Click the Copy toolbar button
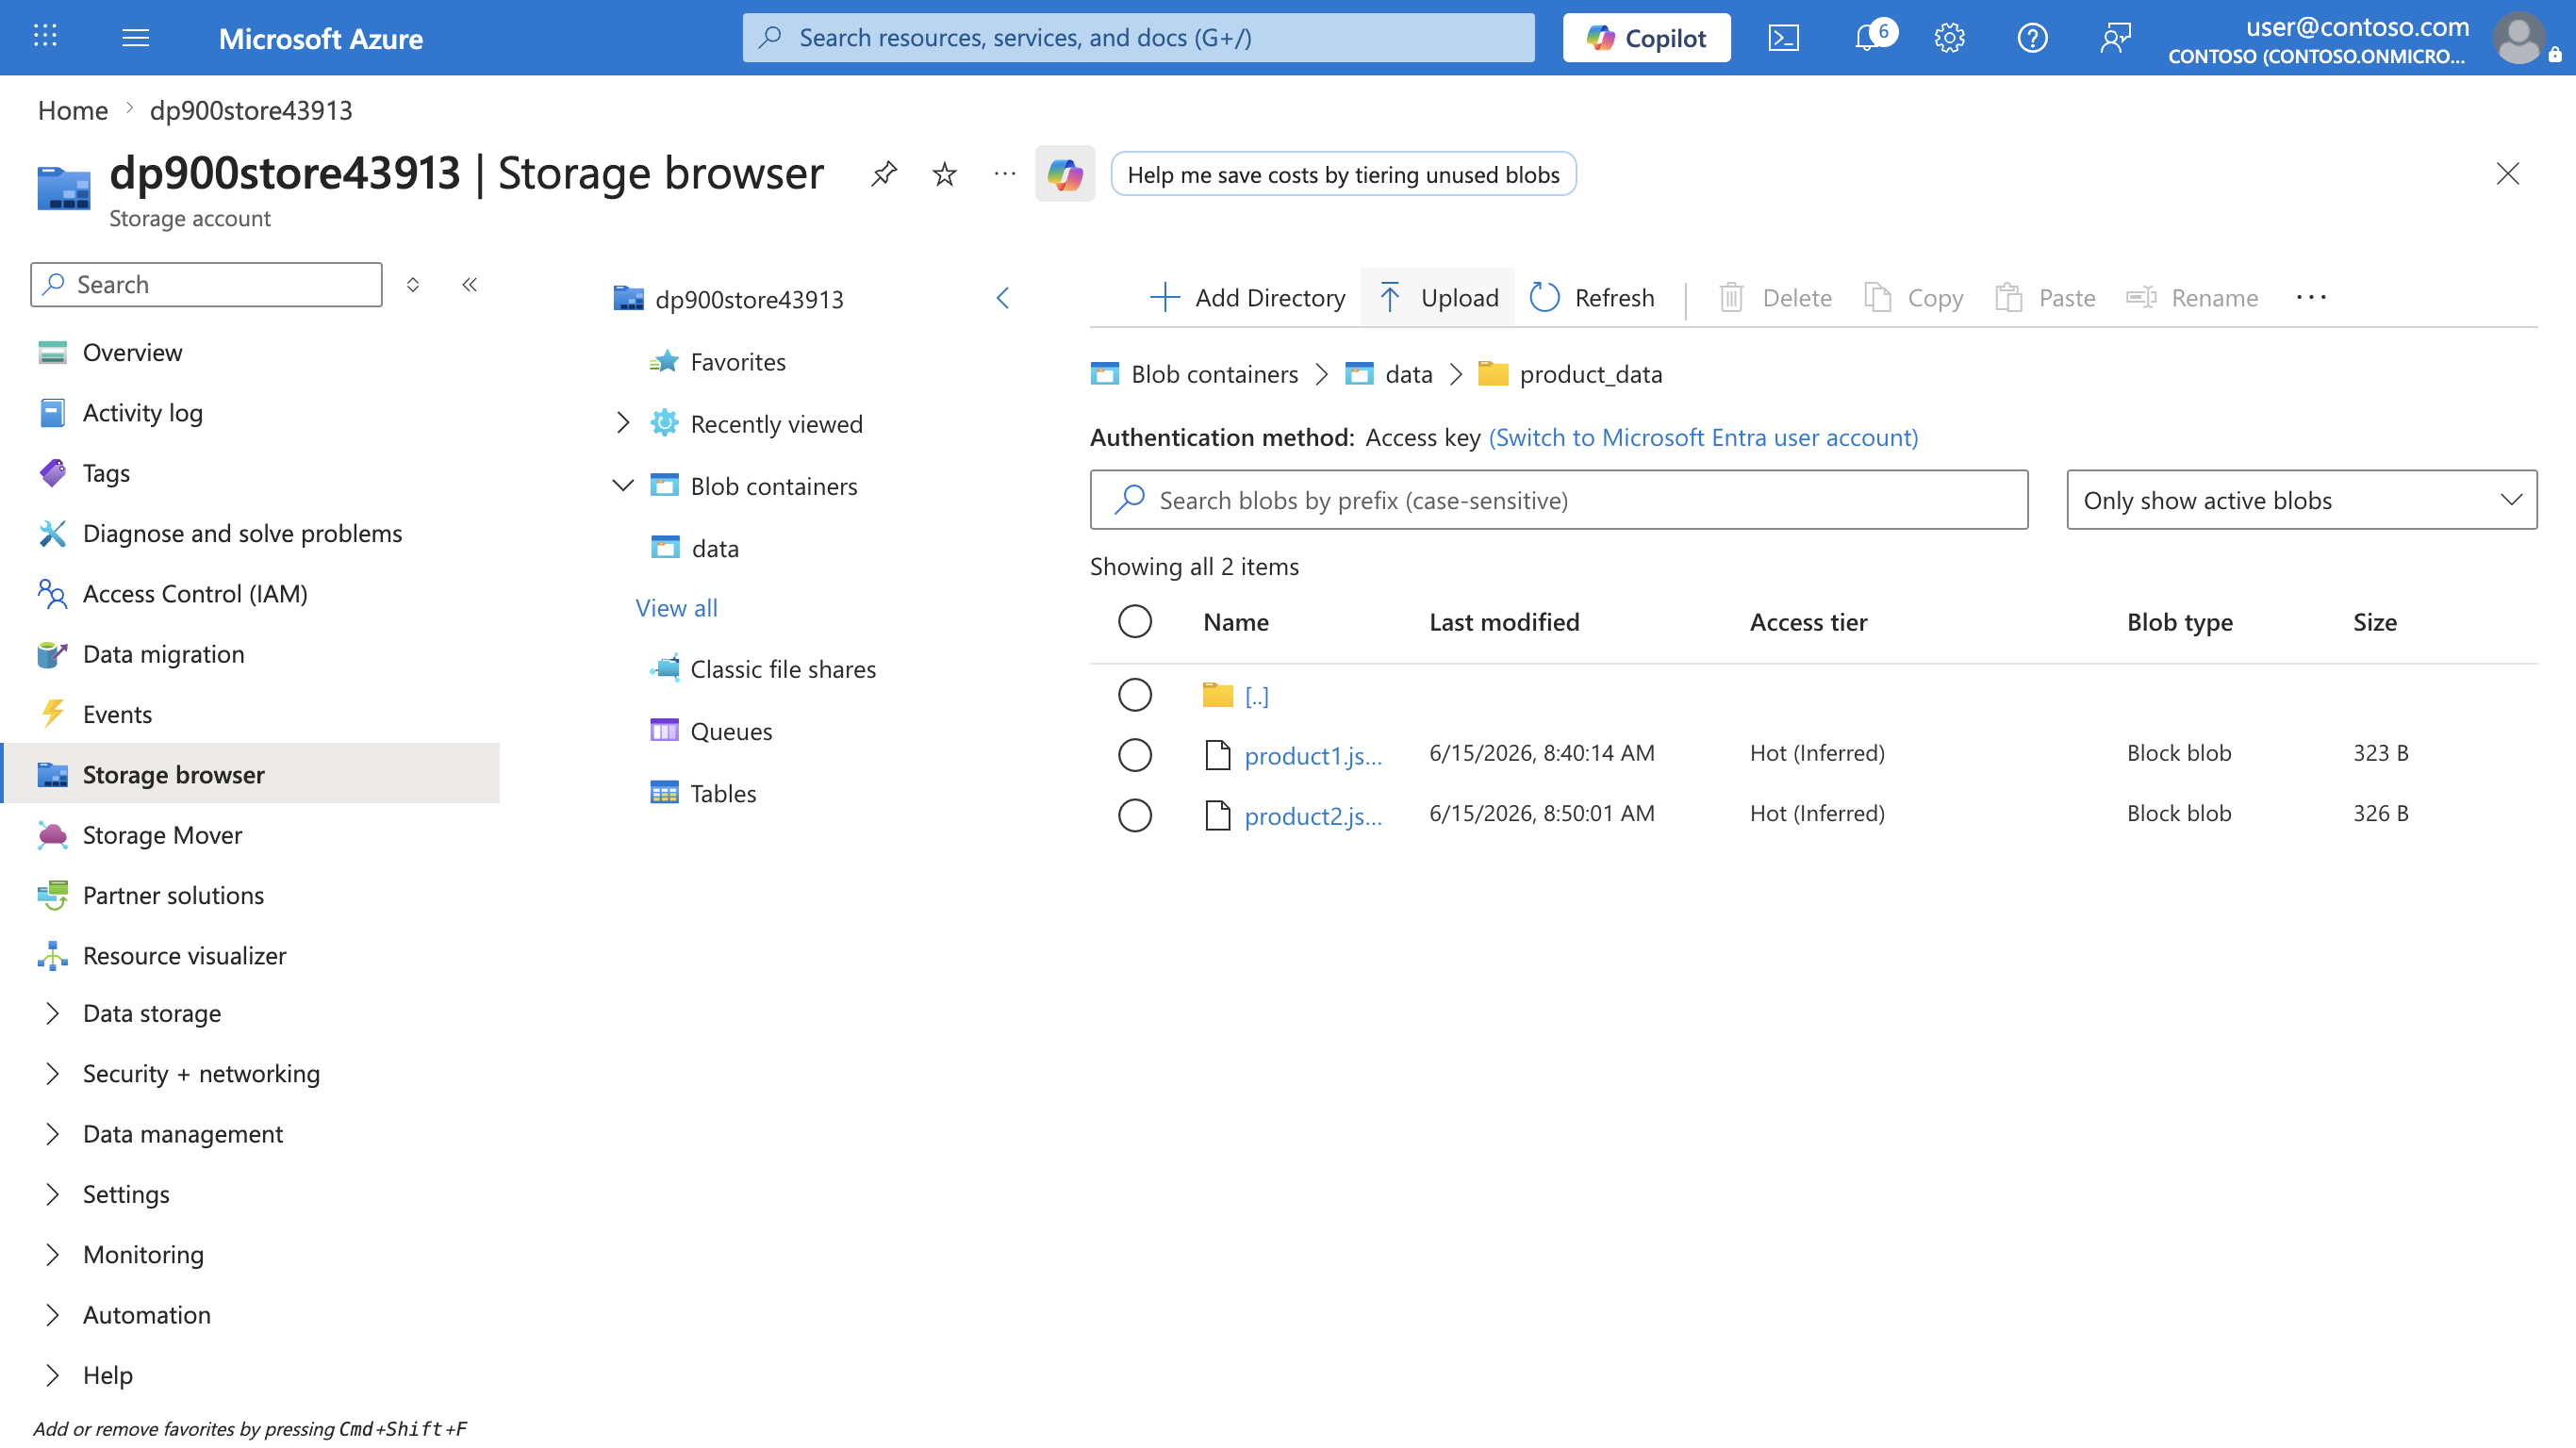The height and width of the screenshot is (1448, 2576). point(1913,297)
